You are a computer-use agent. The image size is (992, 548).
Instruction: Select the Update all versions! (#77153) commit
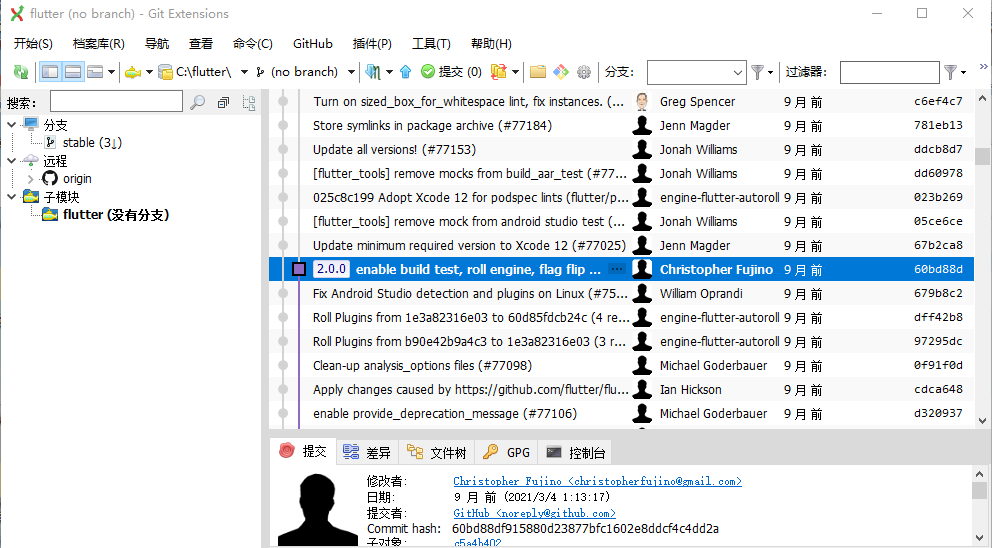click(x=394, y=149)
